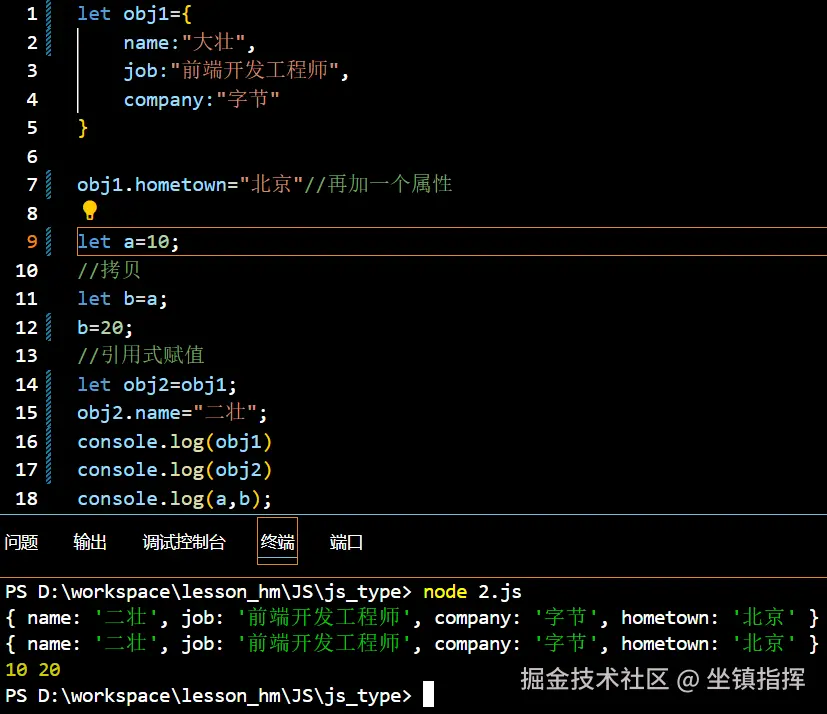Click the //引用式赋值 comment line
This screenshot has height=714, width=827.
[x=140, y=355]
